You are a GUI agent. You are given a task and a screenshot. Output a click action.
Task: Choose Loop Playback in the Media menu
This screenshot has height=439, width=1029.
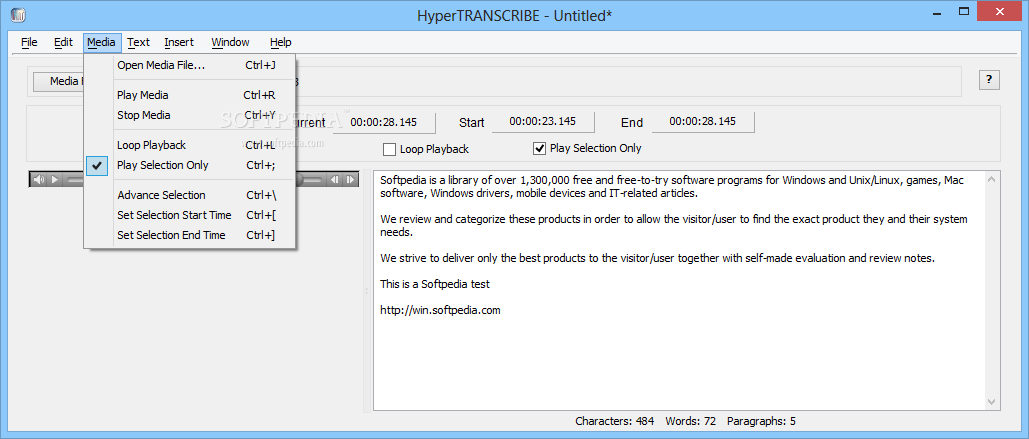190,145
